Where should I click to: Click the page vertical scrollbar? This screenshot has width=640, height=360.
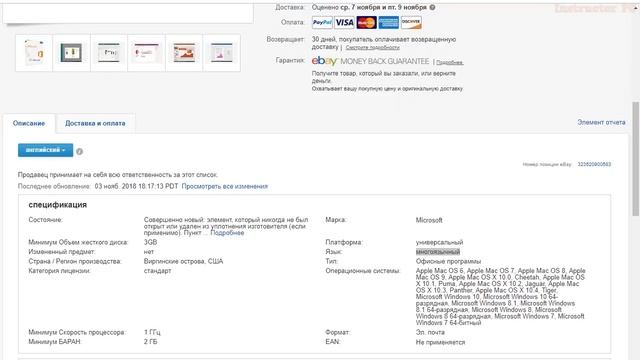tap(636, 159)
